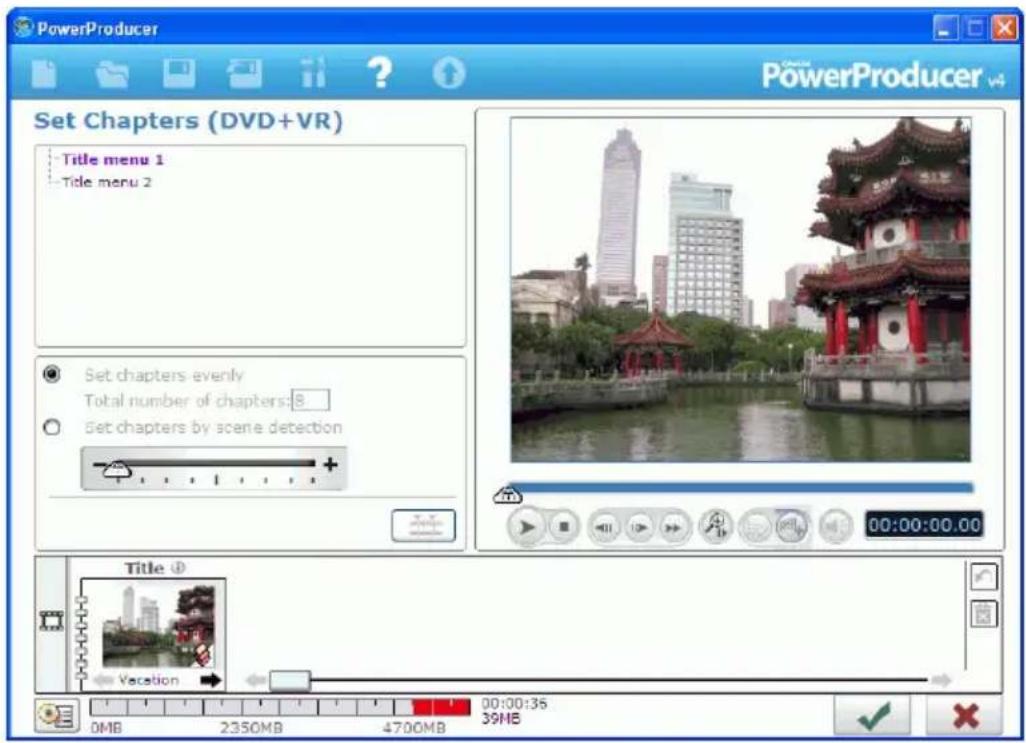Click the scene detection sensitivity slider
The width and height of the screenshot is (1026, 743).
tap(213, 468)
